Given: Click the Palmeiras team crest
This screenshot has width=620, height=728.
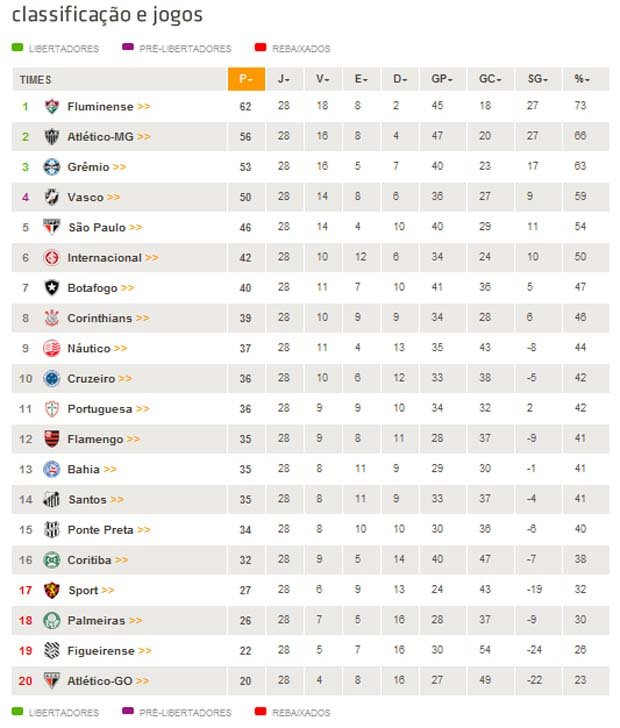Looking at the screenshot, I should pyautogui.click(x=52, y=620).
